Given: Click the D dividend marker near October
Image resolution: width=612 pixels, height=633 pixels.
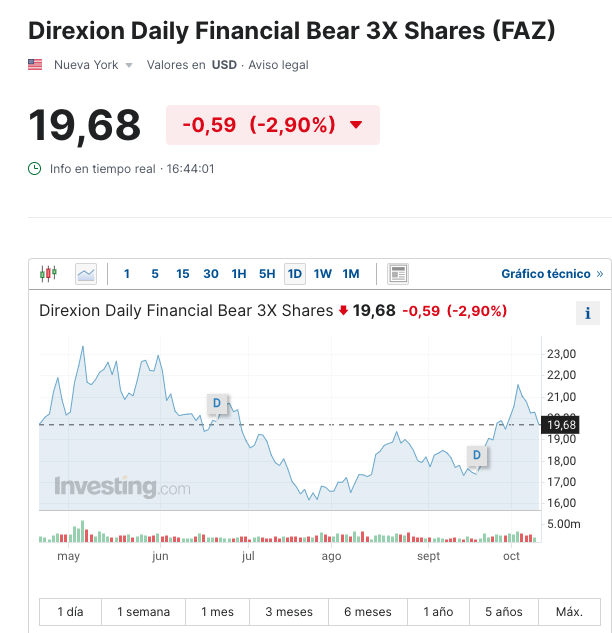Looking at the screenshot, I should [x=477, y=456].
